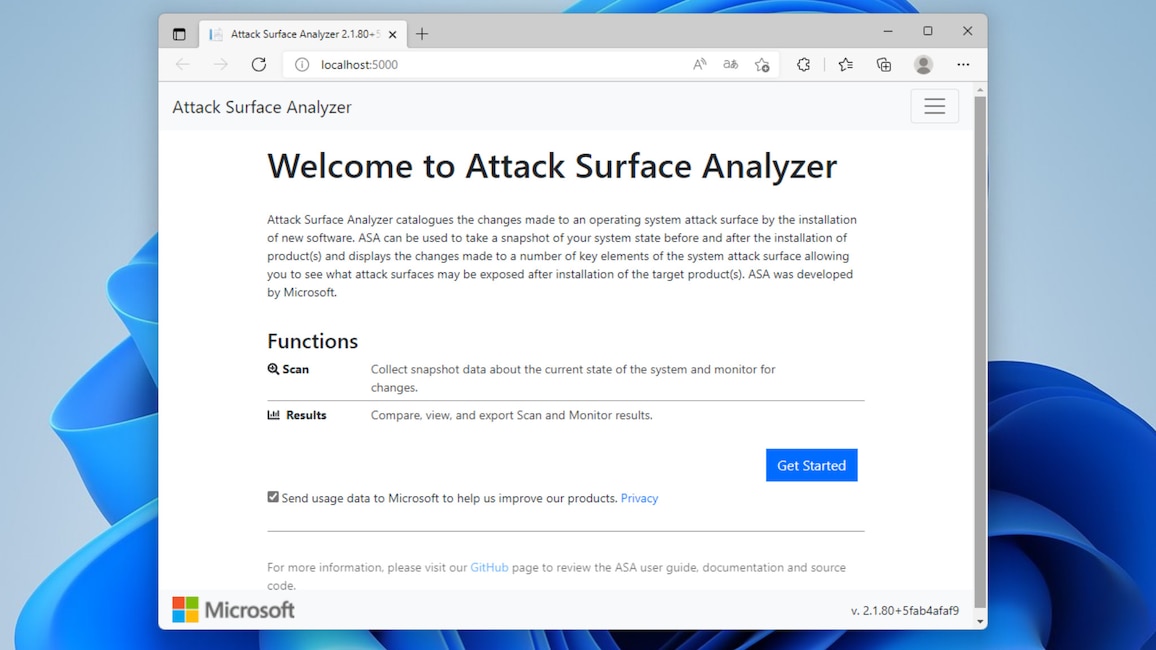Uncheck Send usage data to Microsoft
Viewport: 1156px width, 650px height.
tap(273, 497)
